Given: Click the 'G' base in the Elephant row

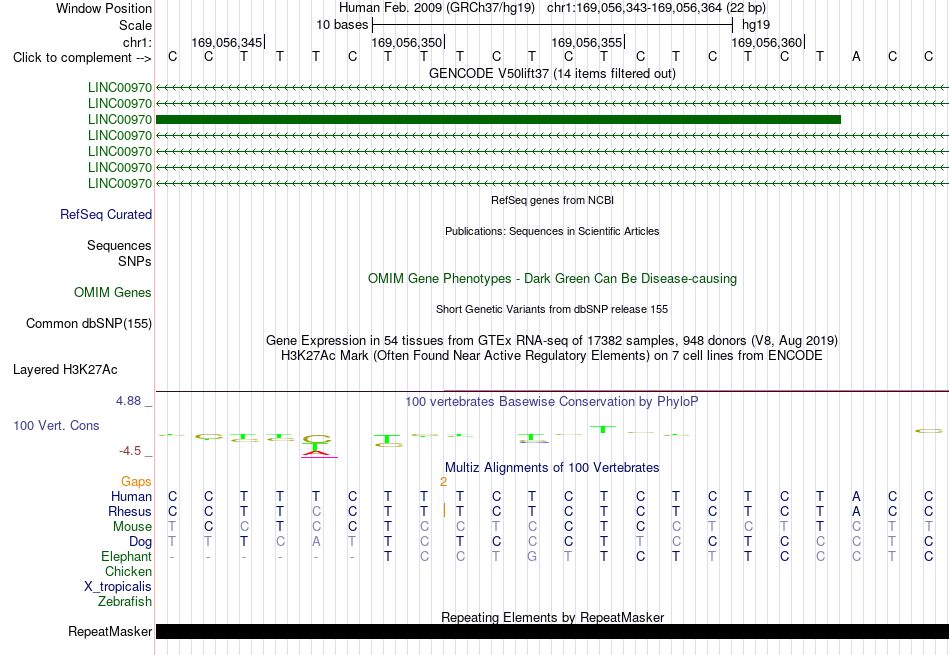Looking at the screenshot, I should (532, 556).
